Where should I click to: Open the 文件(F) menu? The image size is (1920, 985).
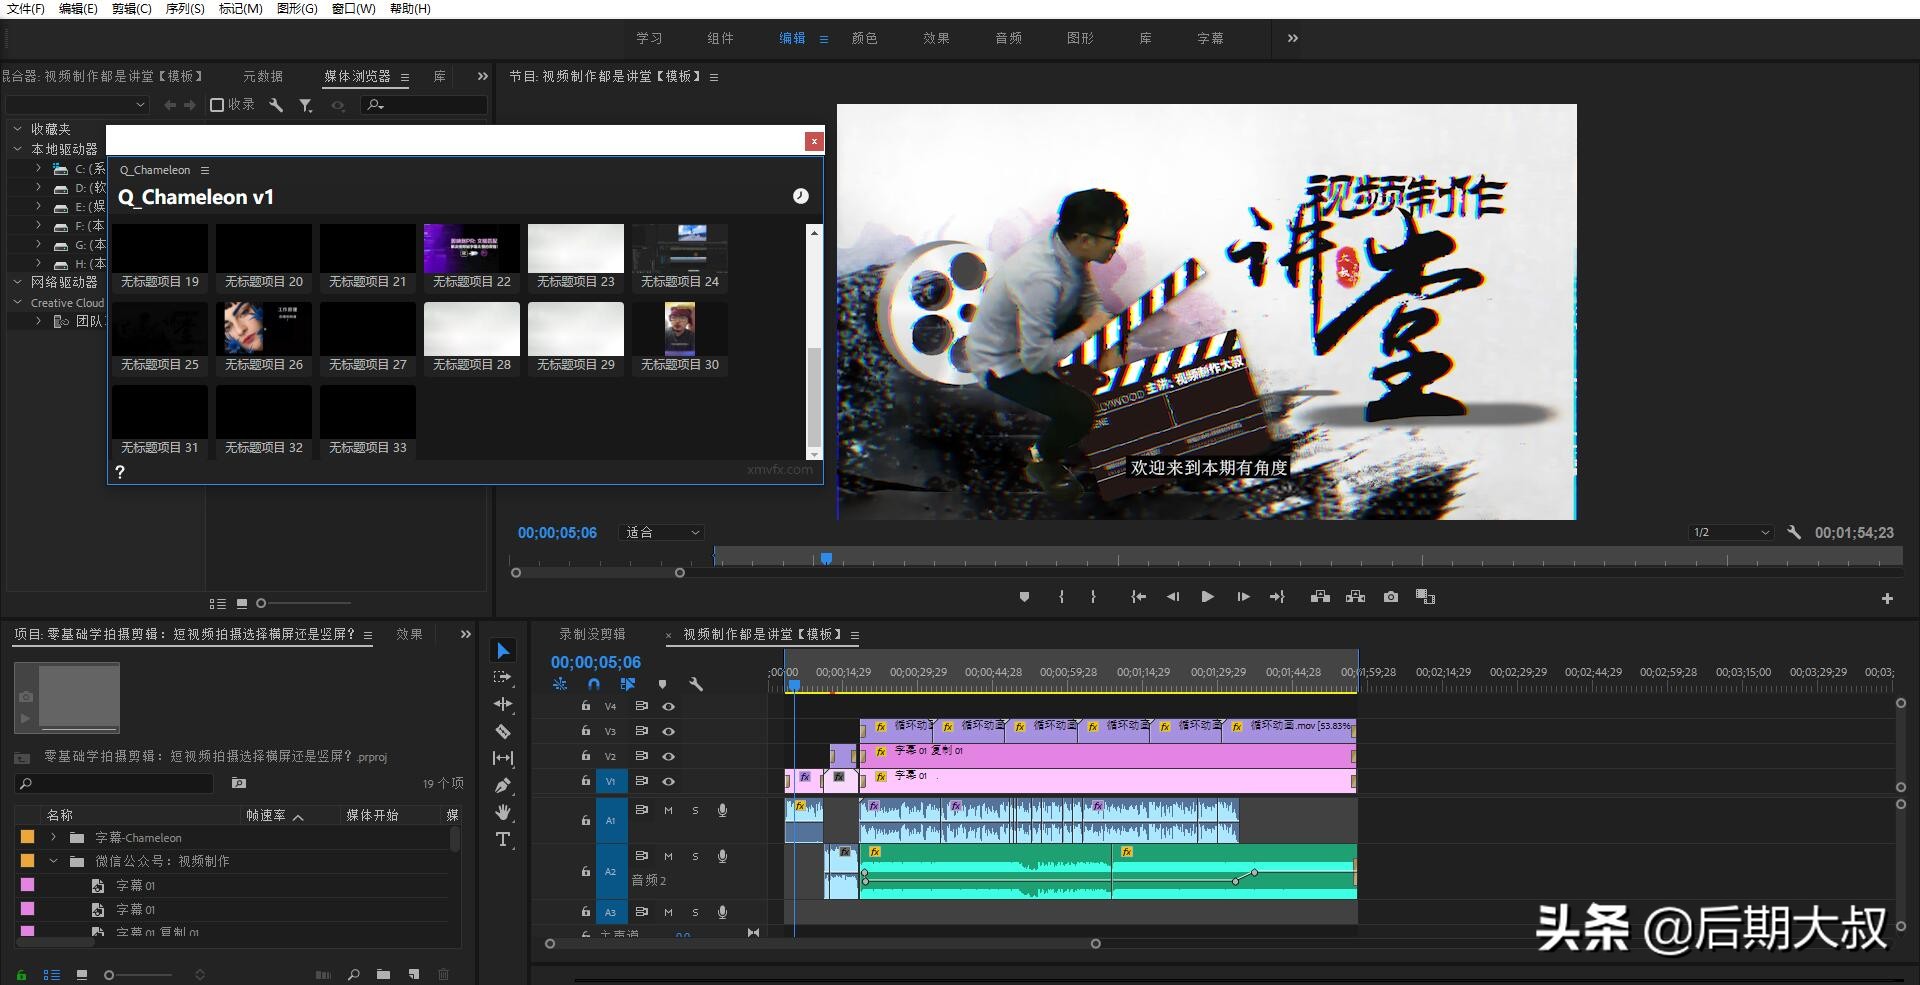click(26, 9)
